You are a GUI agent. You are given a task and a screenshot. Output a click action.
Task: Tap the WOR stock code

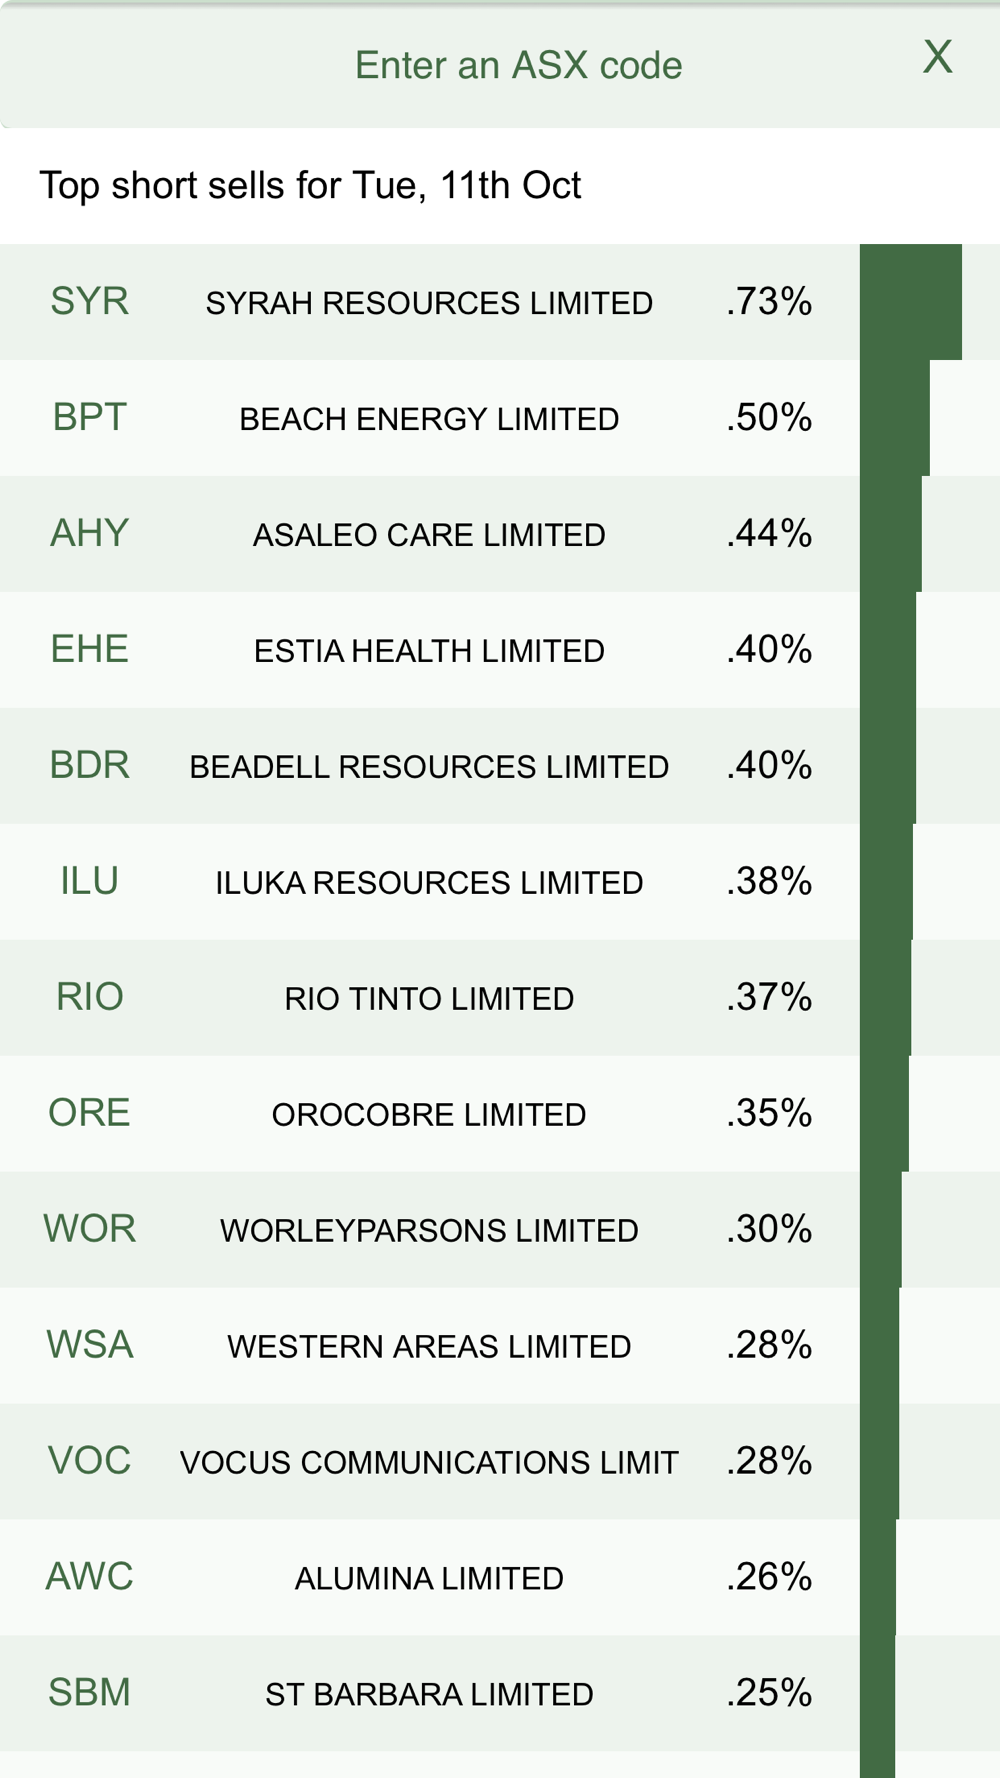coord(89,1229)
